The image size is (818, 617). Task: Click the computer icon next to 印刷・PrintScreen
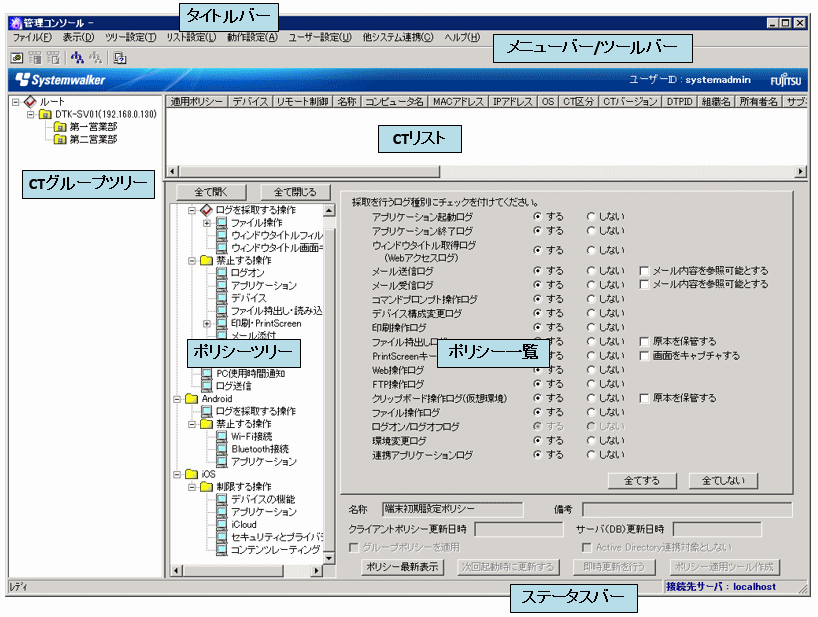(x=222, y=323)
